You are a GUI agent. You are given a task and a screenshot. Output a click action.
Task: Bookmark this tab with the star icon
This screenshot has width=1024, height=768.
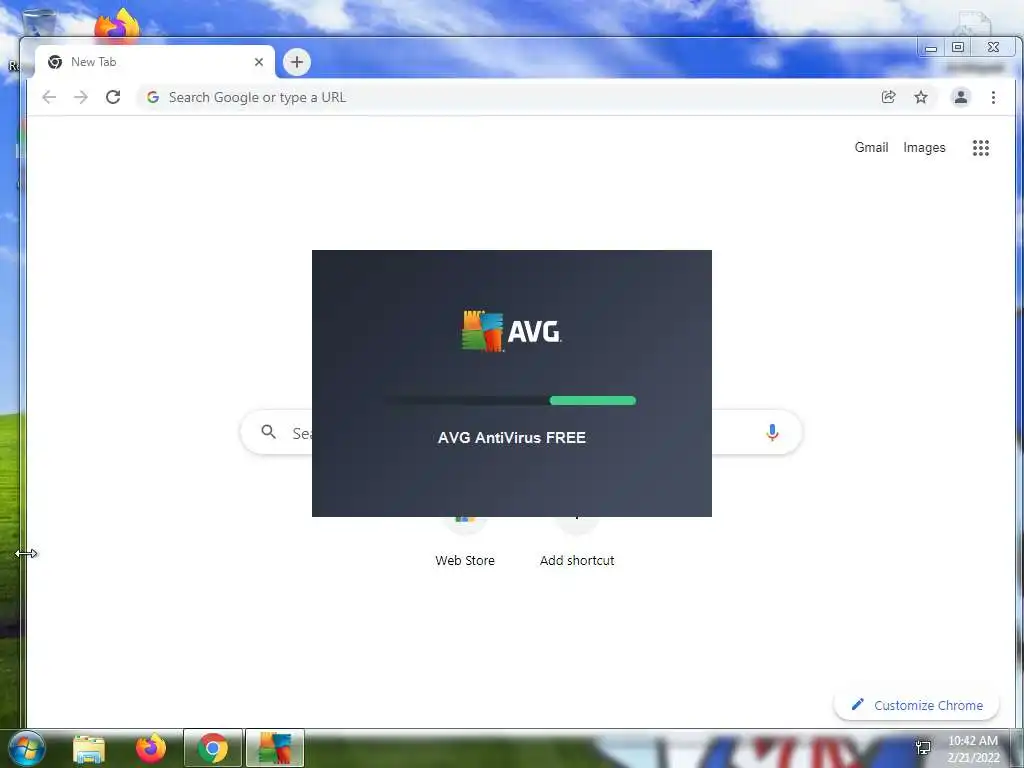[921, 97]
